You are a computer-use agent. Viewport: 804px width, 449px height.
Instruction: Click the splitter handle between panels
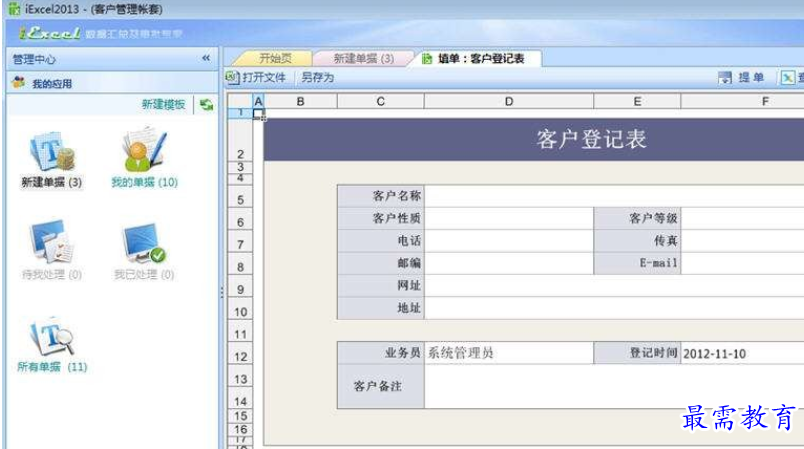tap(222, 292)
